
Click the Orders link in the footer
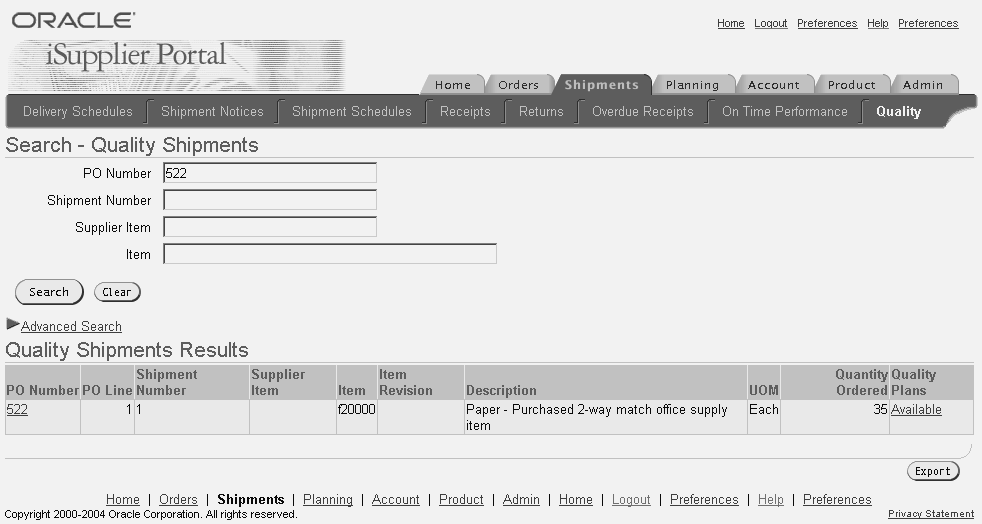pyautogui.click(x=178, y=500)
